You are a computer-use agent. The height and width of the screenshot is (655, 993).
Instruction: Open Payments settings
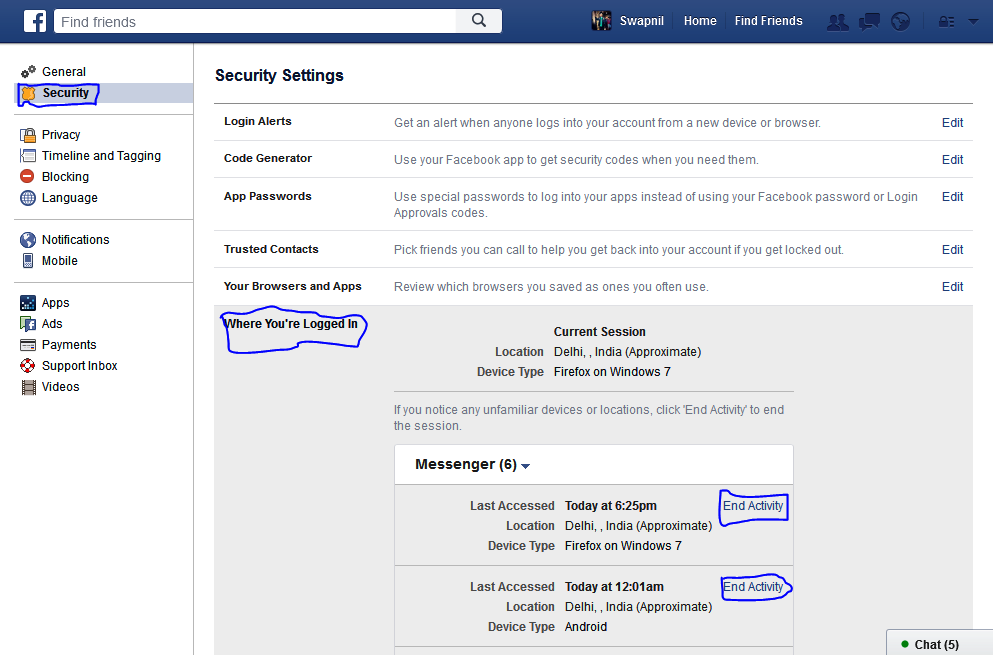(x=69, y=345)
